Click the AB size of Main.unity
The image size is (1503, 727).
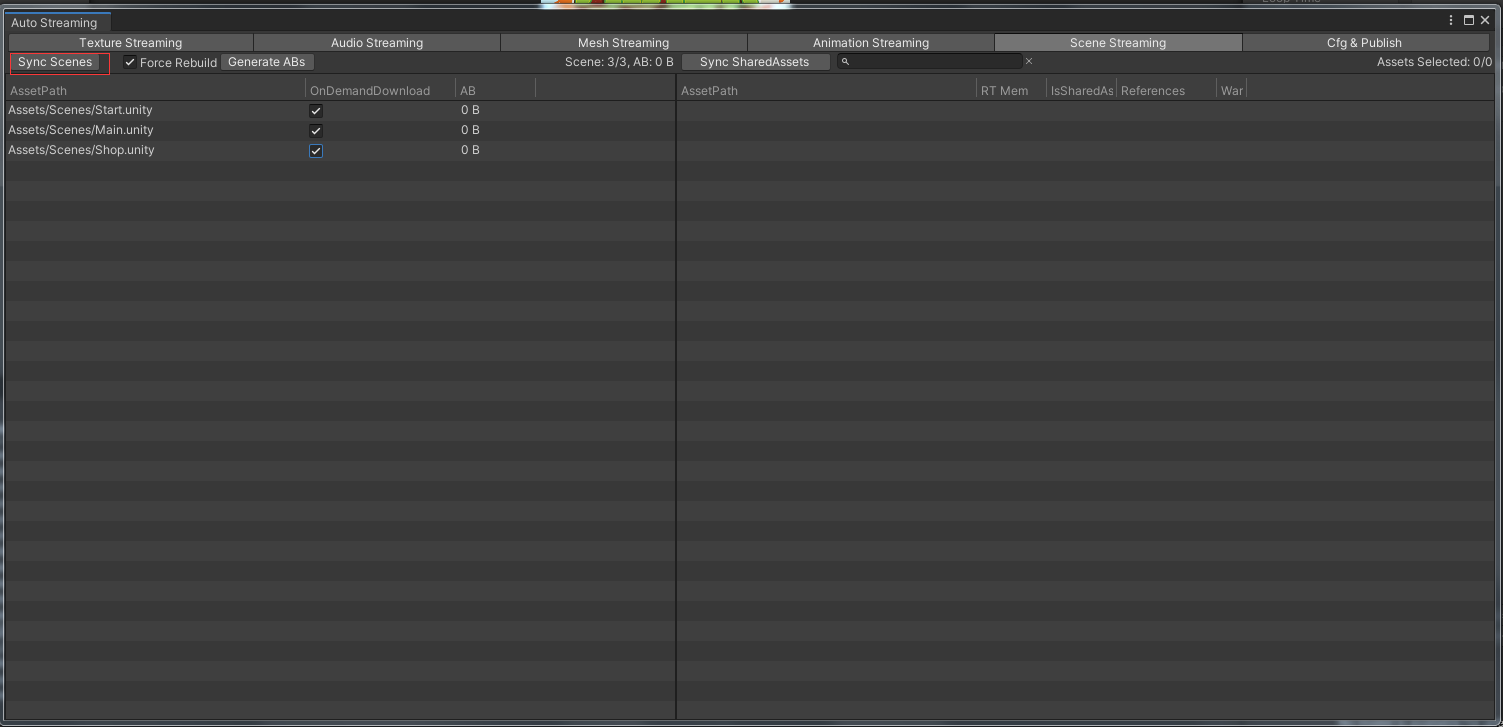470,130
